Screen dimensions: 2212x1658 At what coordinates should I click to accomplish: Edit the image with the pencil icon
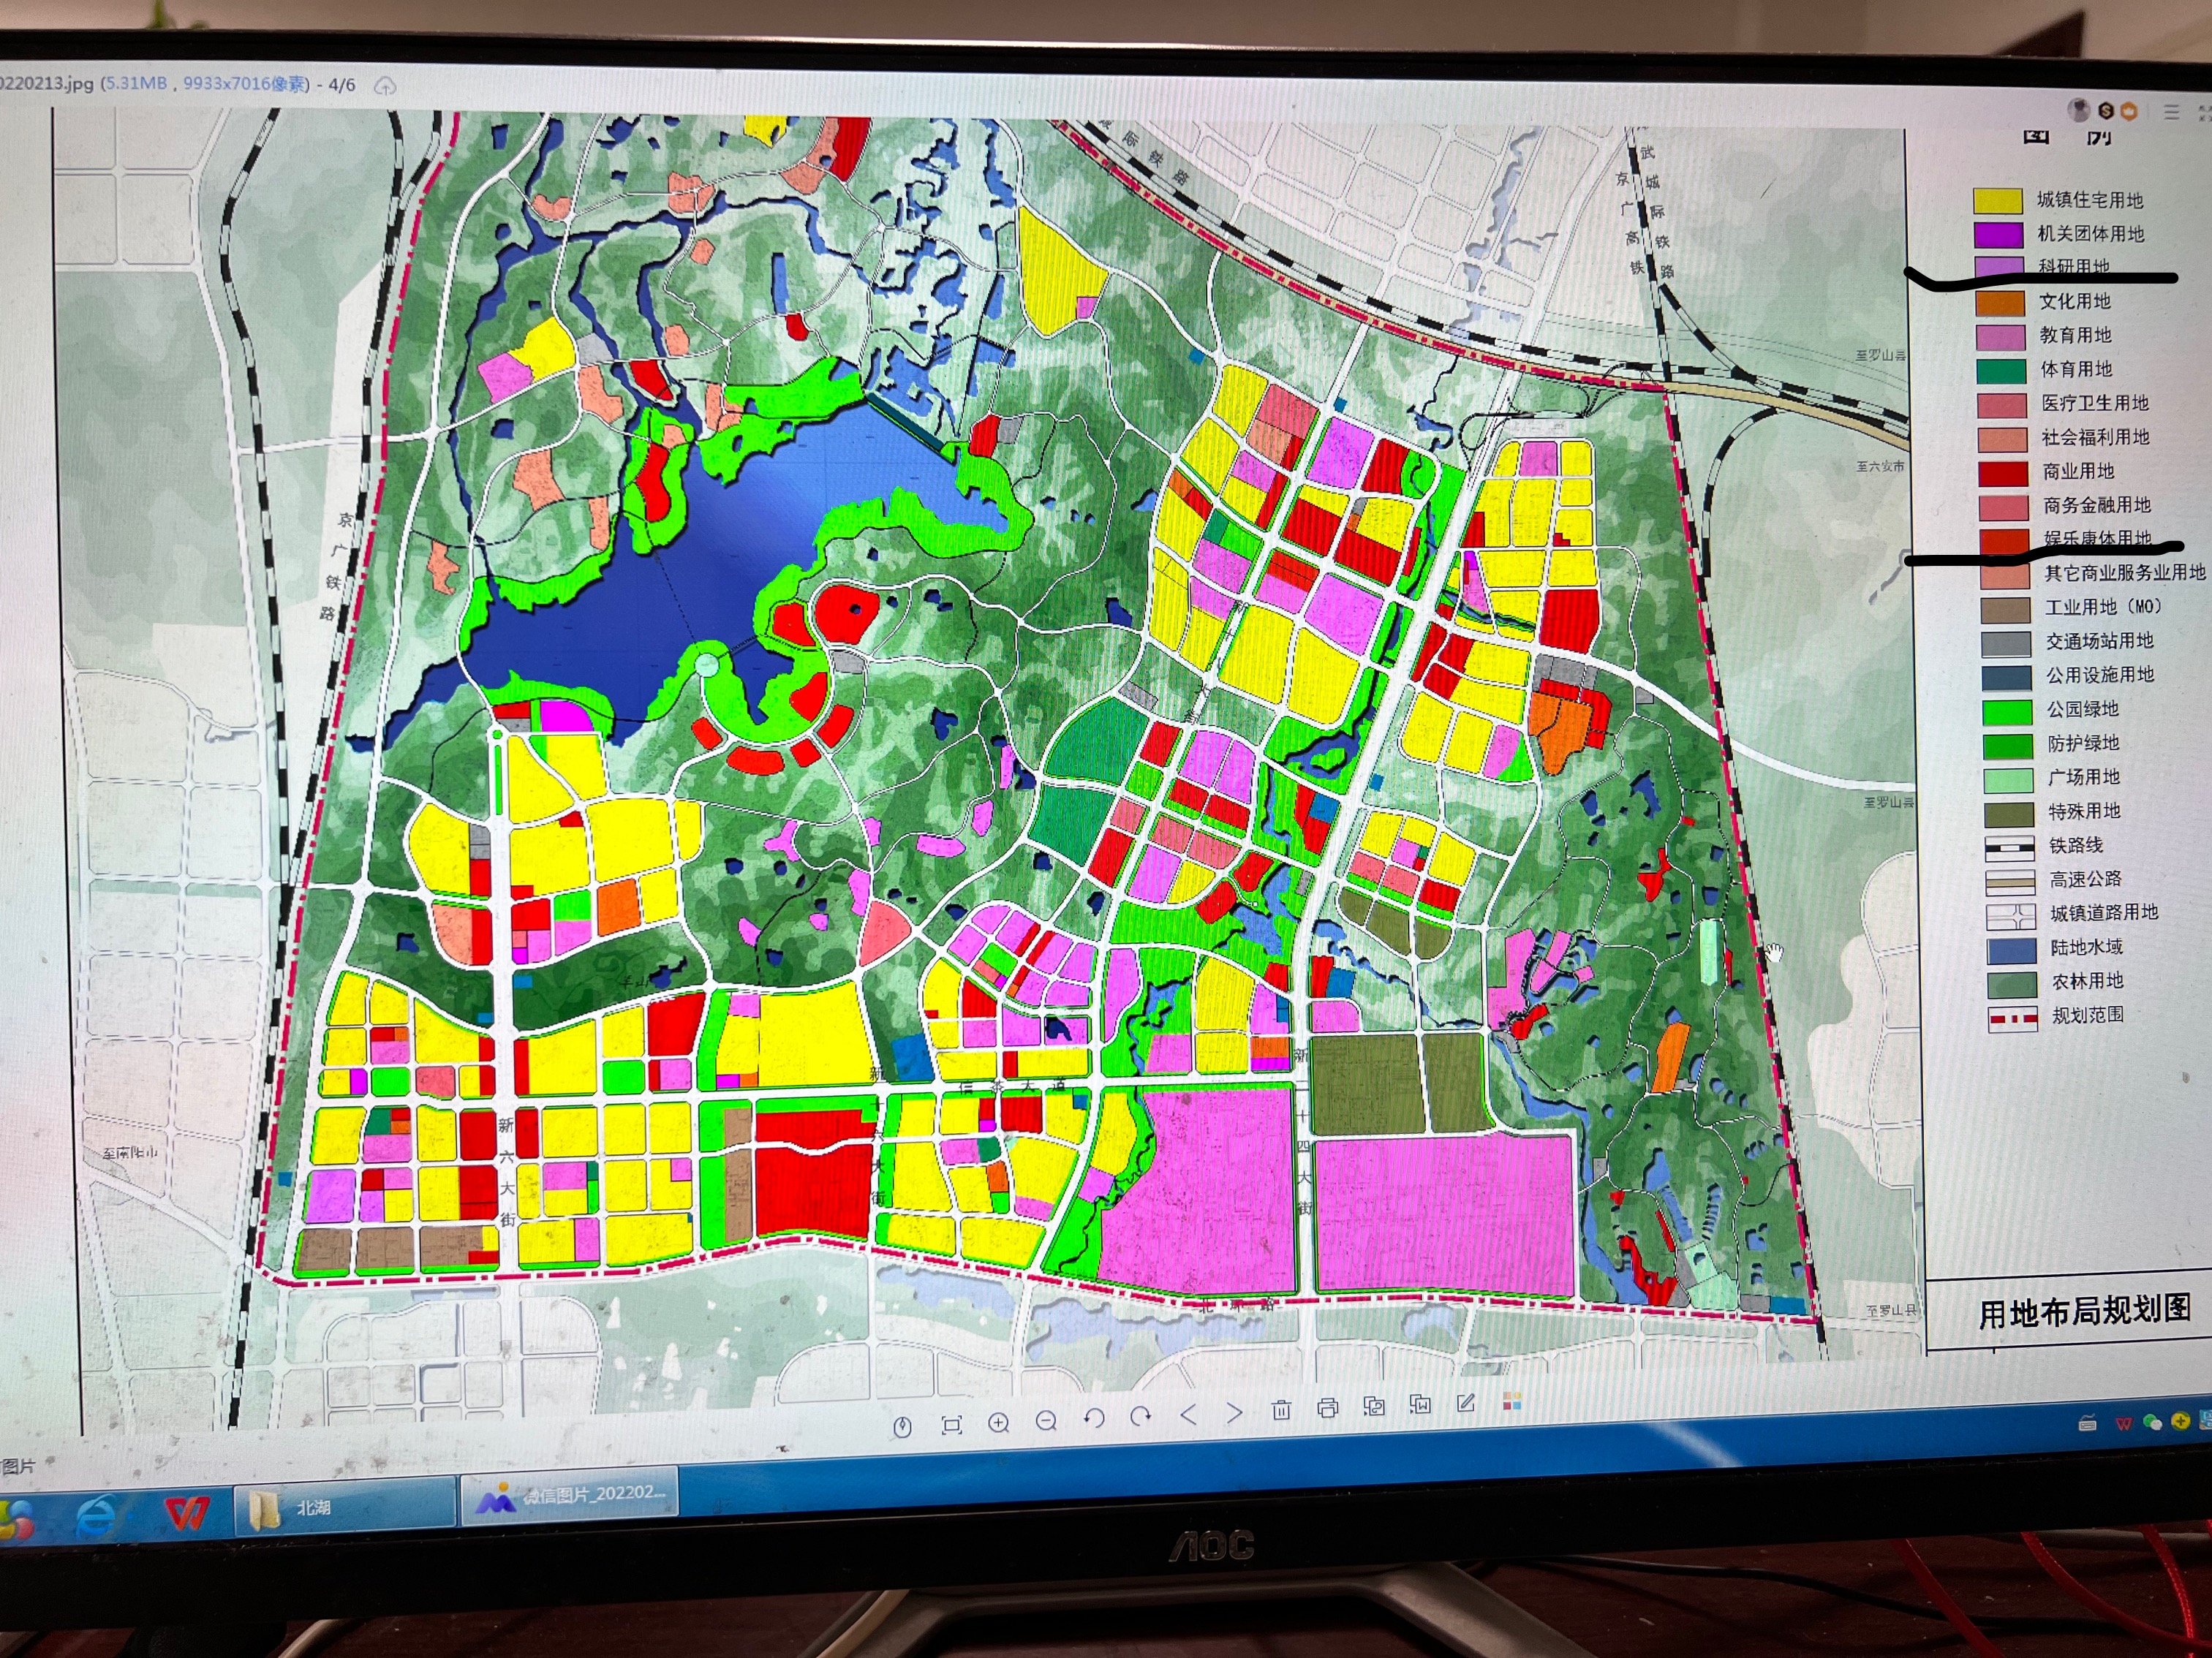click(1466, 1402)
